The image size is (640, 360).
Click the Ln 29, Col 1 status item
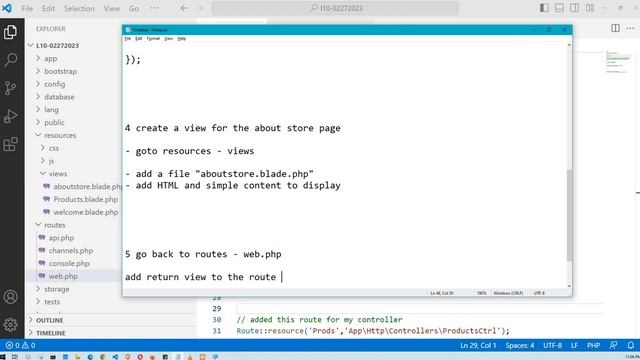click(x=478, y=345)
